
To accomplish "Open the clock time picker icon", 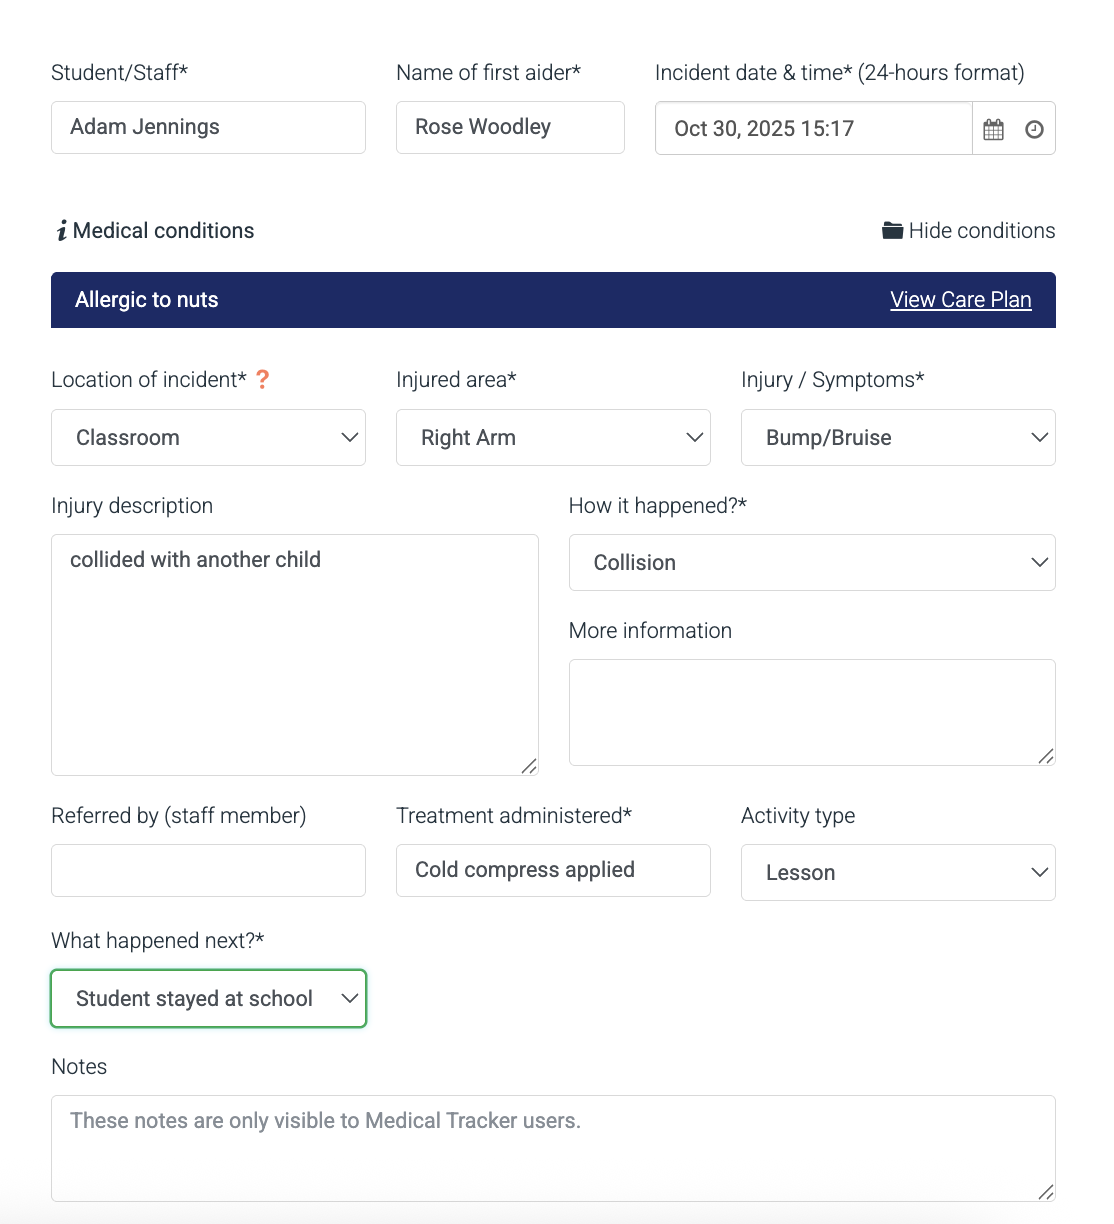I will tap(1034, 128).
